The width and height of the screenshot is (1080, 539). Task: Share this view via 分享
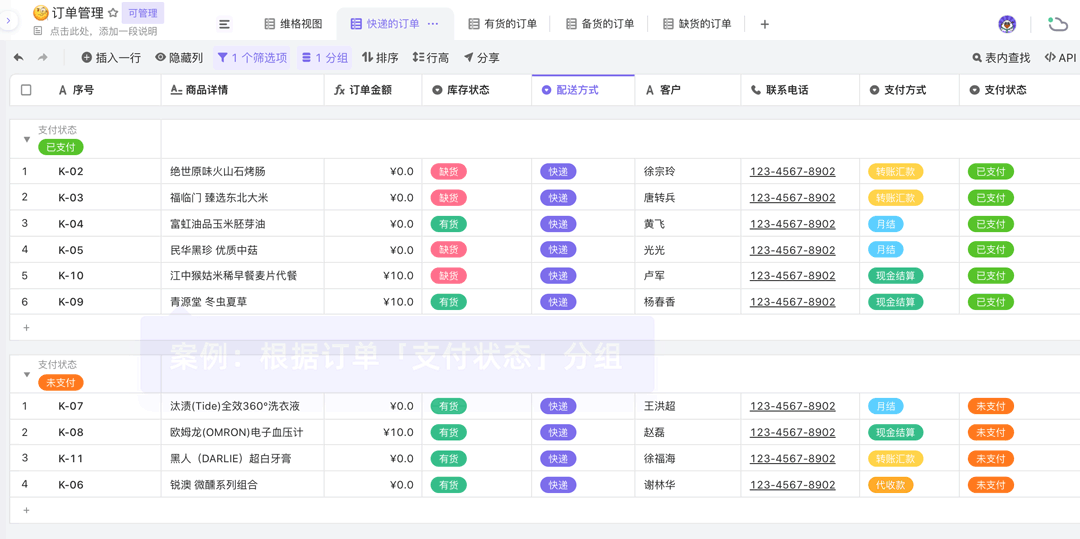pyautogui.click(x=481, y=58)
